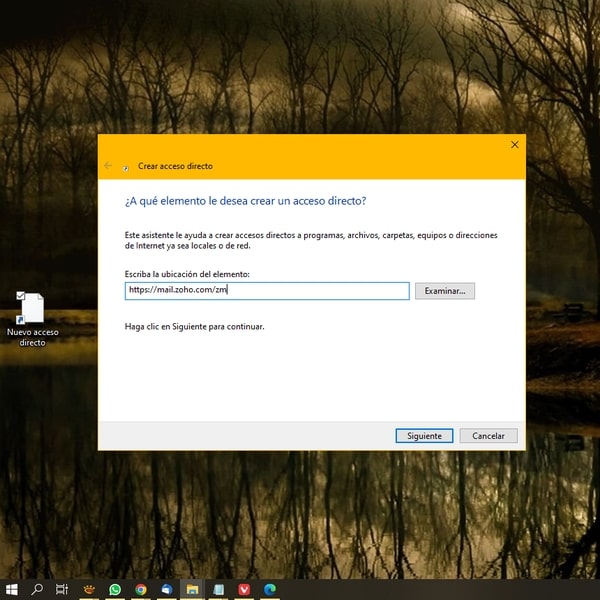The height and width of the screenshot is (600, 600).
Task: Click the label 'Escriba la ubicación del elemento:'
Action: pyautogui.click(x=187, y=274)
